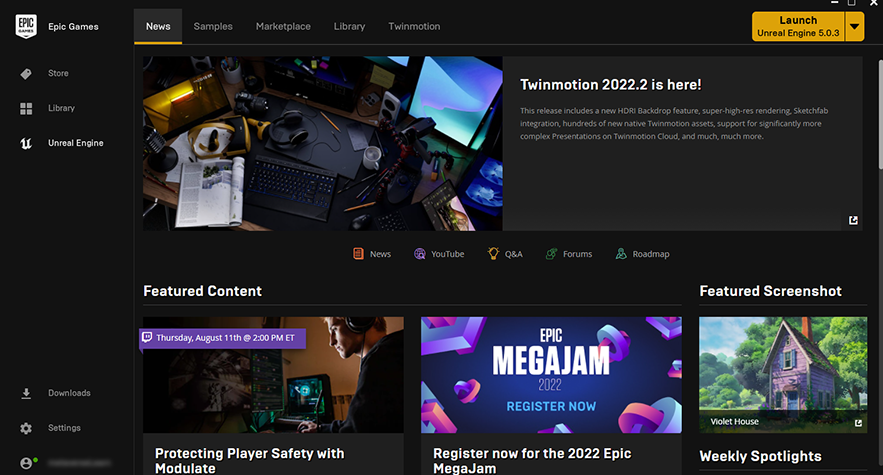The width and height of the screenshot is (883, 475).
Task: Switch to the Marketplace tab
Action: pyautogui.click(x=283, y=26)
